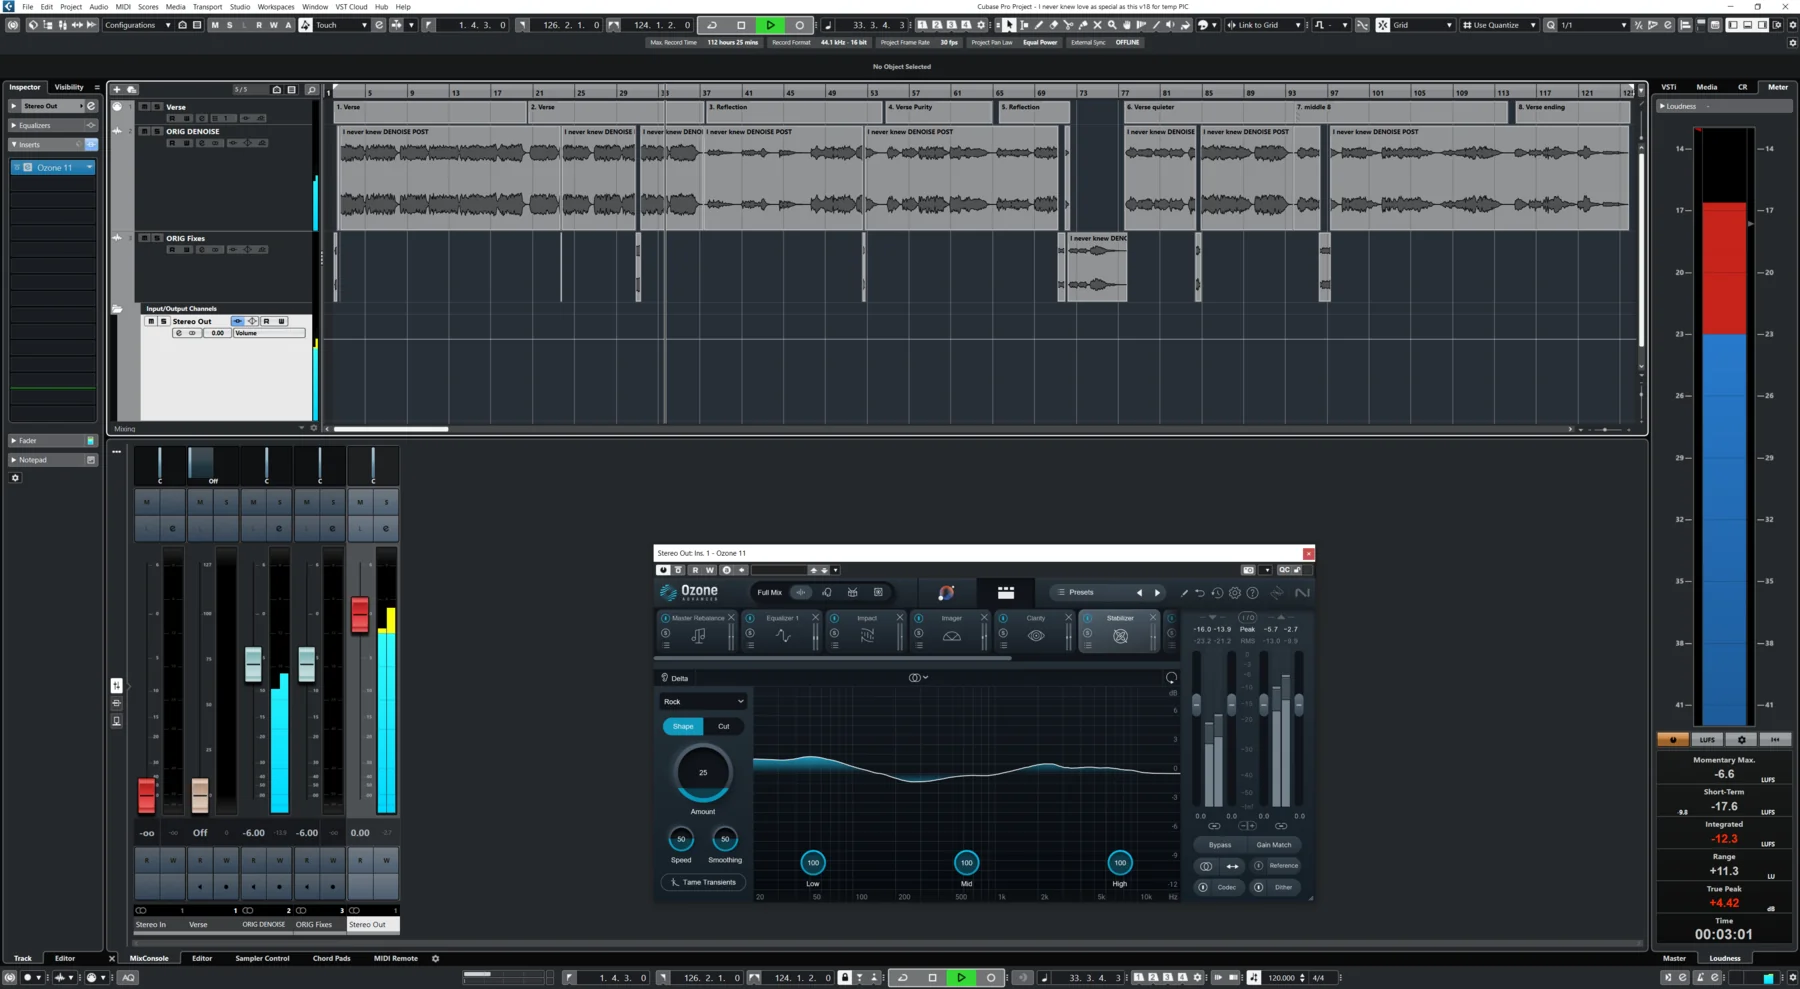This screenshot has width=1800, height=989.
Task: Start playback in the top transport bar
Action: pos(770,25)
